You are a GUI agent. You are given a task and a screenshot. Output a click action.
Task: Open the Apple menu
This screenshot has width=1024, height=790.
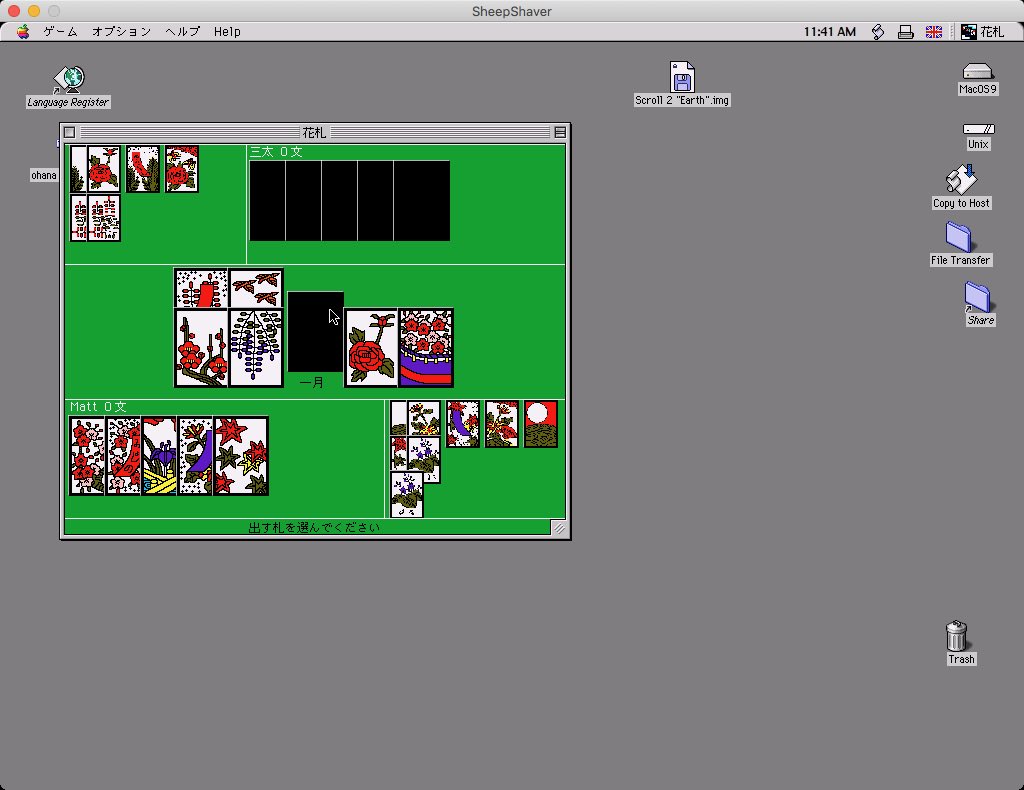tap(23, 31)
